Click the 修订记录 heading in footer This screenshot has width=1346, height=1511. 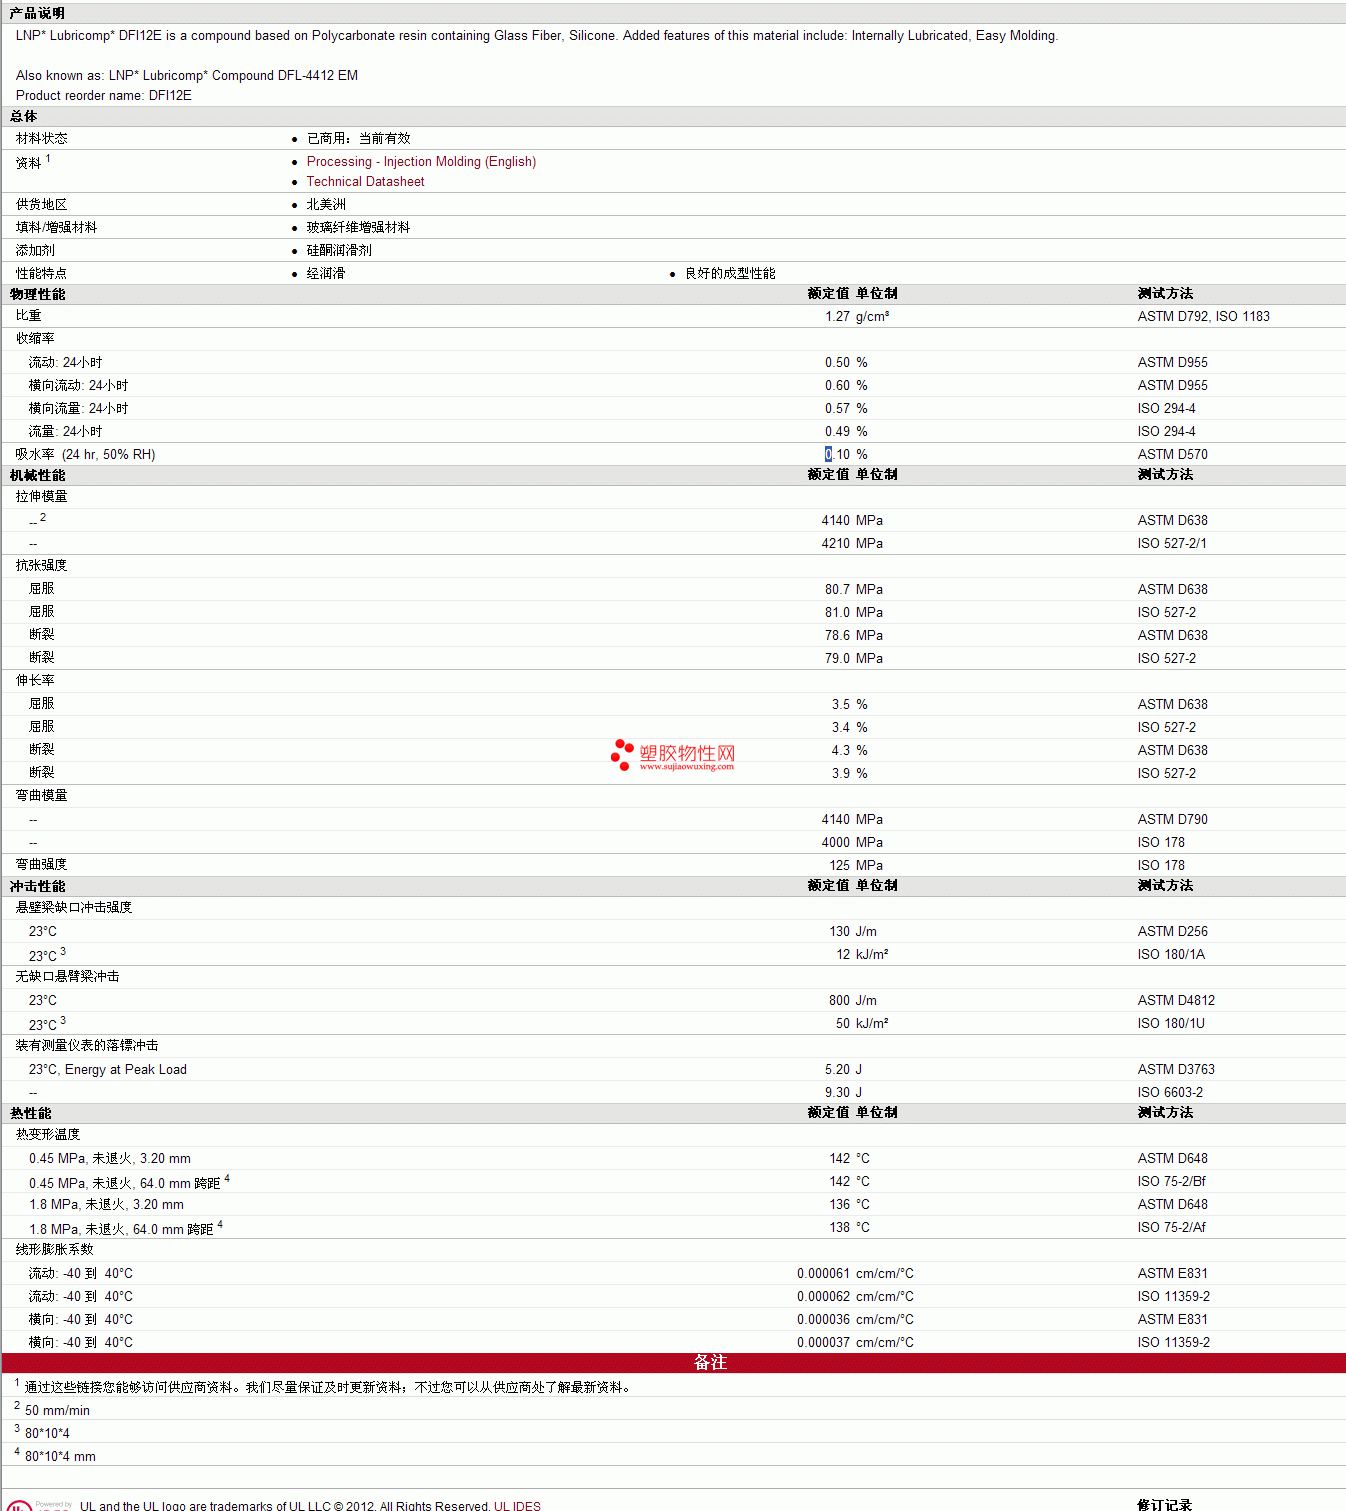point(1164,1505)
